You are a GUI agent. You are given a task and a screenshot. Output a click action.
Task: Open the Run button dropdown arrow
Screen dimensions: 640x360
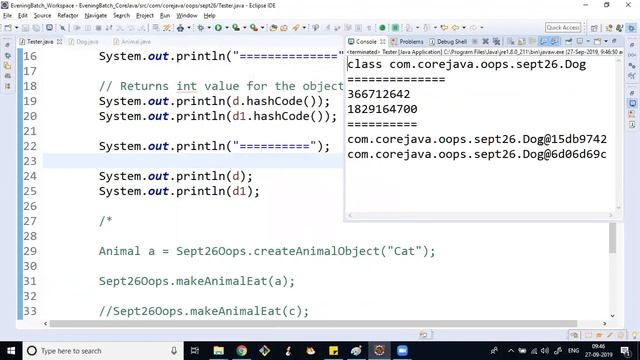tap(227, 27)
